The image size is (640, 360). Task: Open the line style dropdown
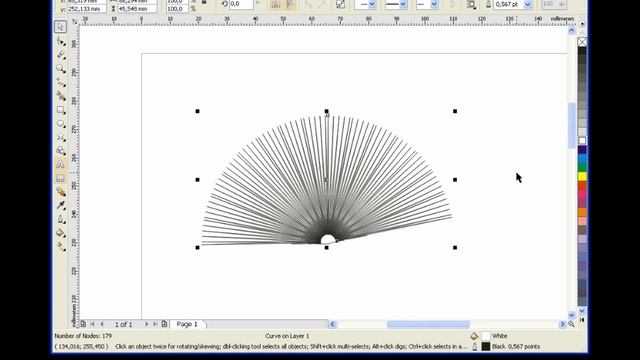tap(403, 4)
